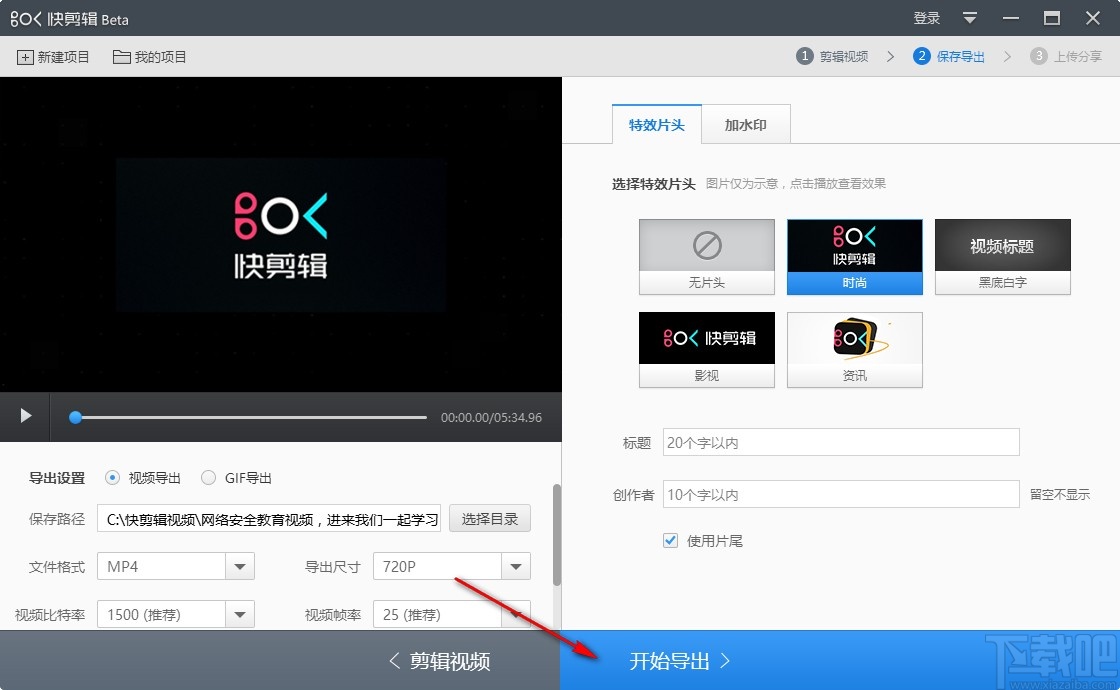Toggle 使用片尾 checkbox
The image size is (1120, 690).
(x=670, y=541)
